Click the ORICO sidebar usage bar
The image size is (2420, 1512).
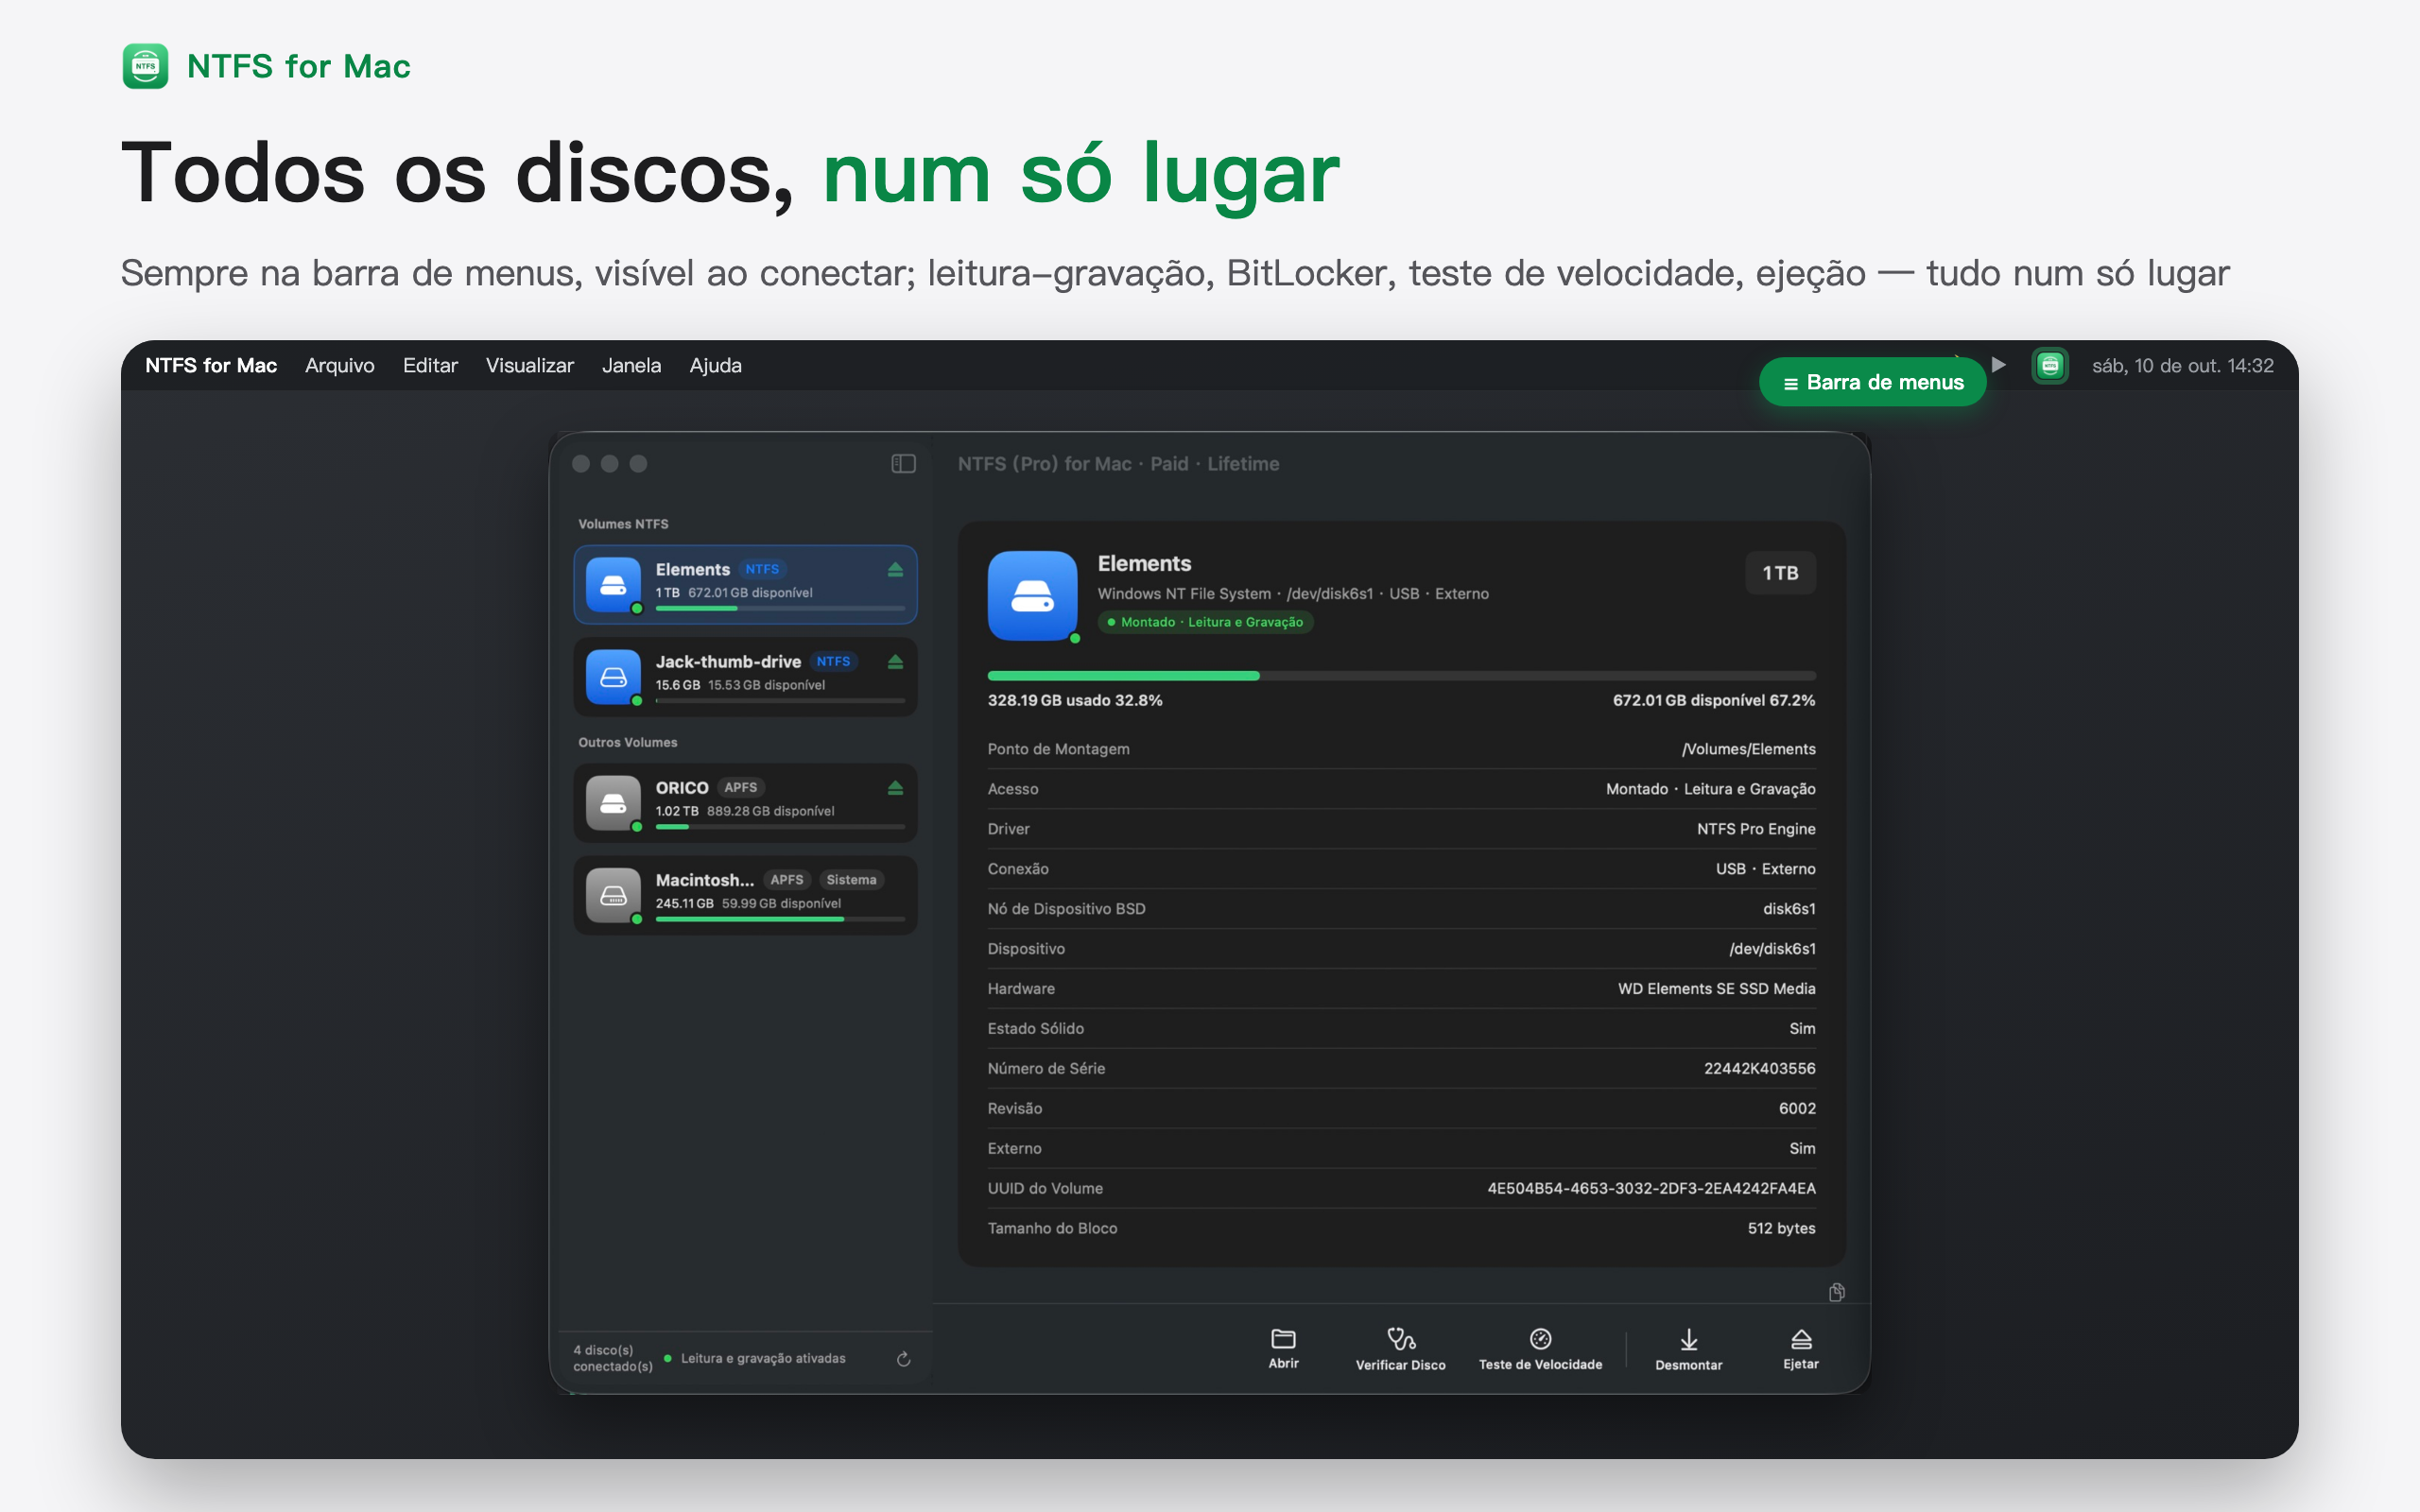coord(780,827)
